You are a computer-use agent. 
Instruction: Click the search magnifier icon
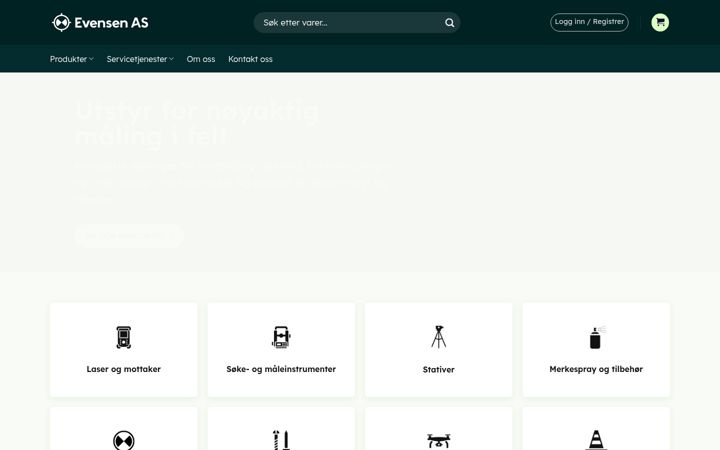pos(450,22)
